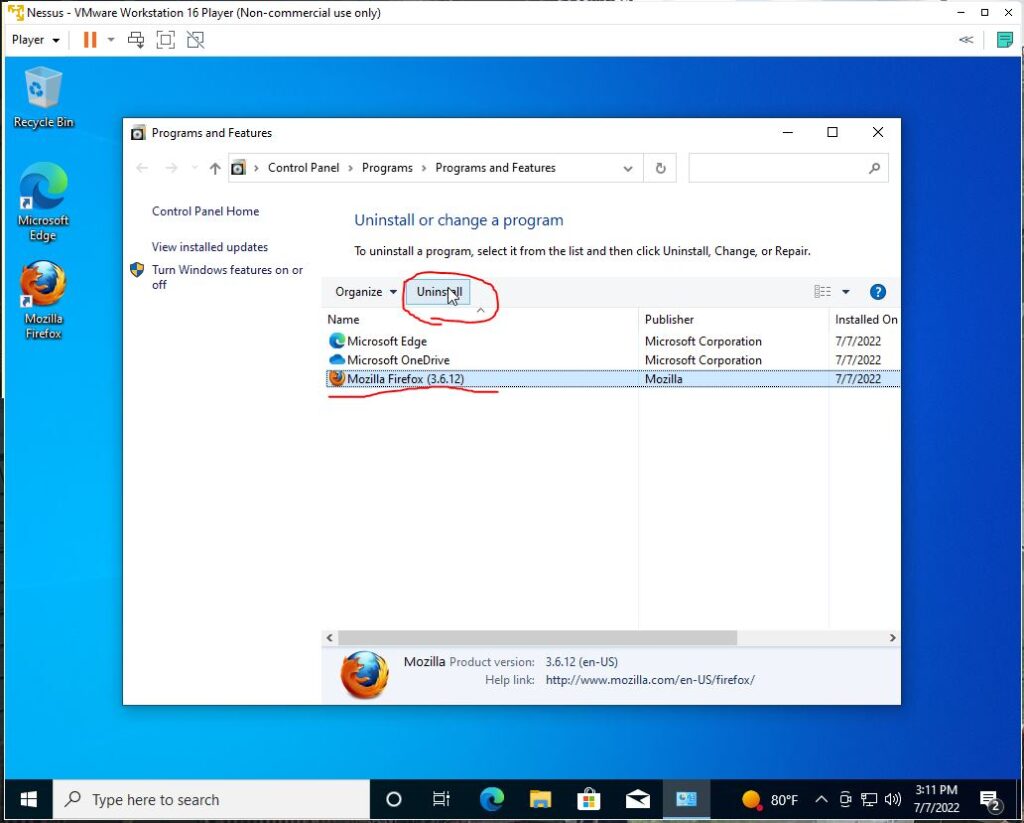Open the clock showing 3:11 PM
1024x823 pixels.
tap(936, 799)
